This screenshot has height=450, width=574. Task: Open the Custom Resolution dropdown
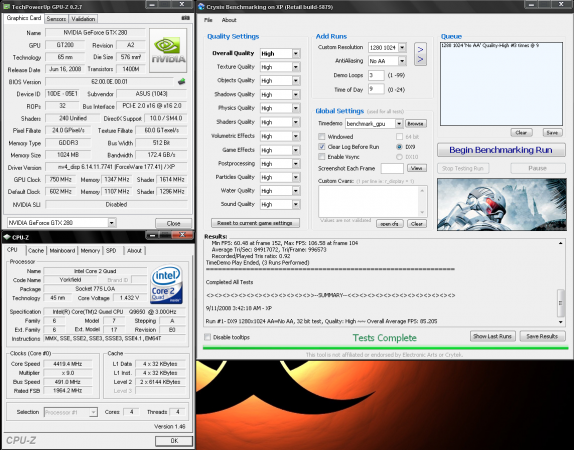click(x=402, y=48)
